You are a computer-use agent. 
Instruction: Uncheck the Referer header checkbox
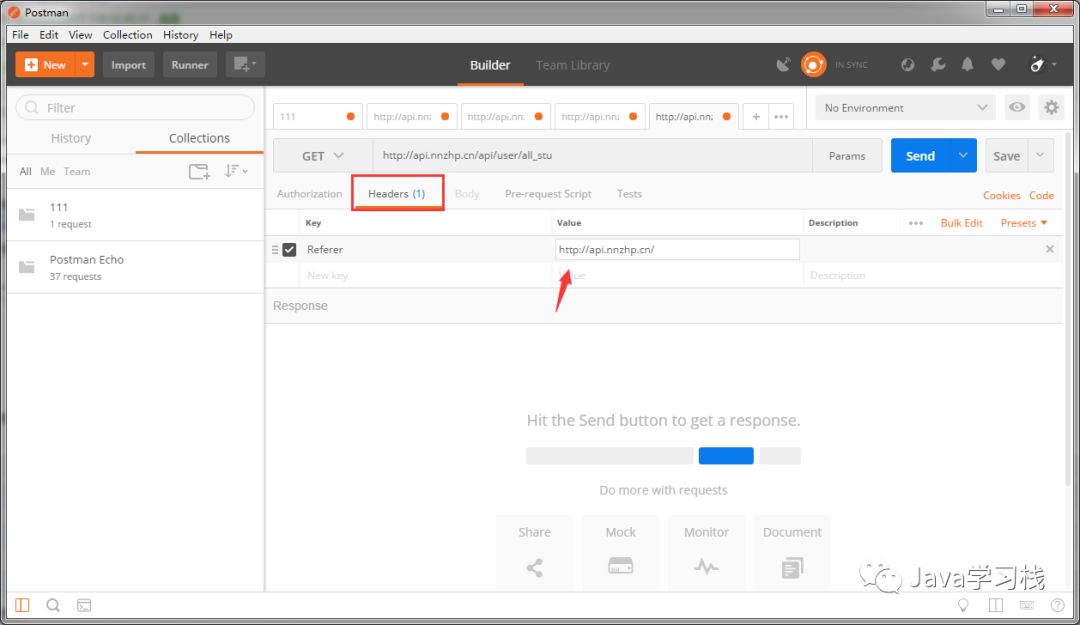coord(289,249)
